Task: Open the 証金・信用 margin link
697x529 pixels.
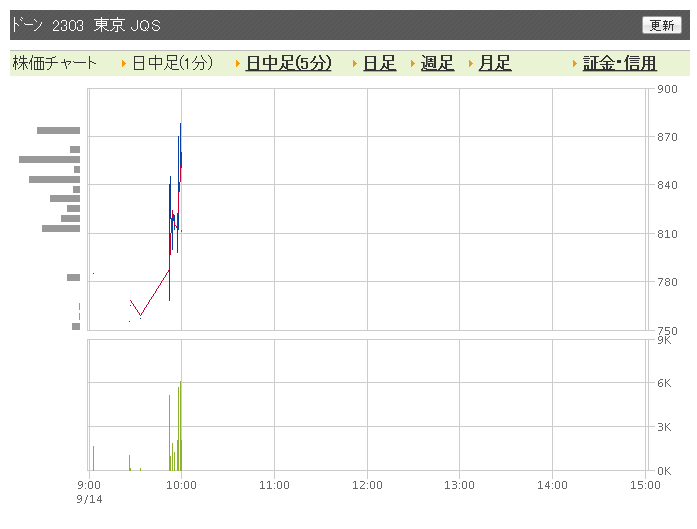Action: tap(619, 63)
